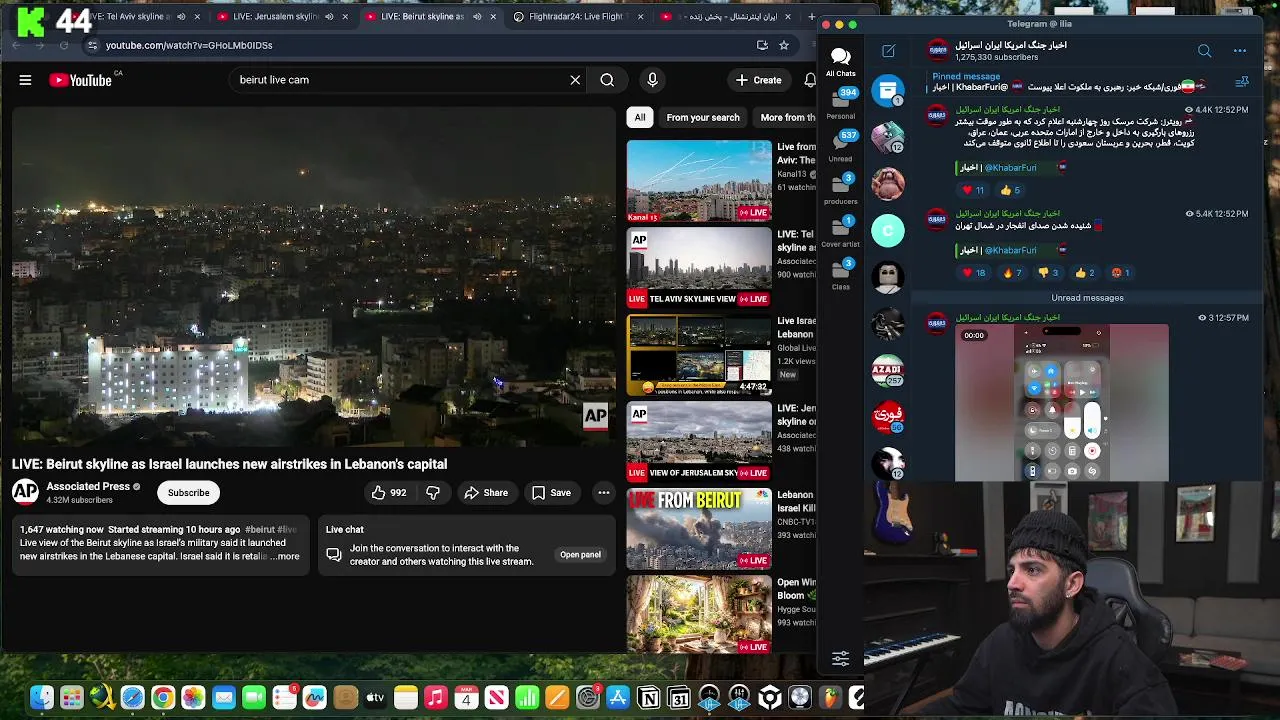Open Telegram producers folder
The width and height of the screenshot is (1280, 720).
coord(840,189)
